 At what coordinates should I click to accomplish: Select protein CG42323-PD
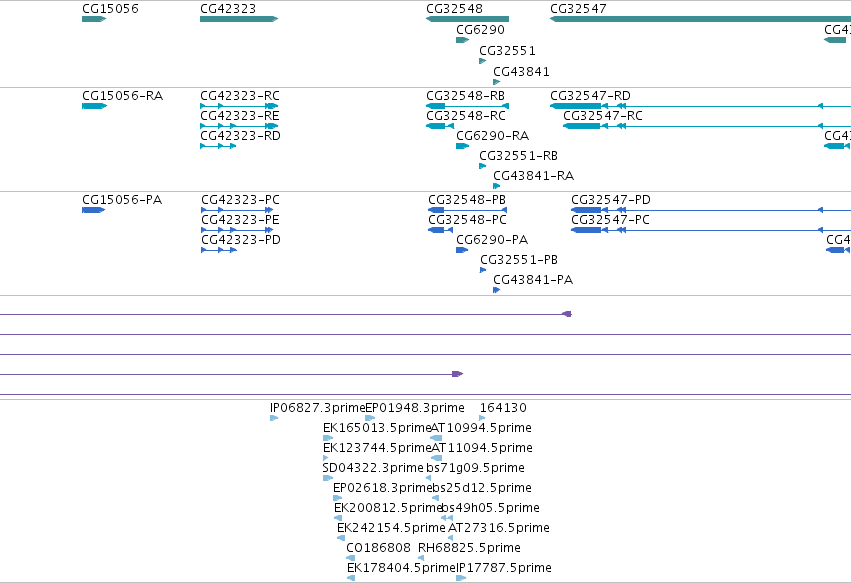click(241, 240)
